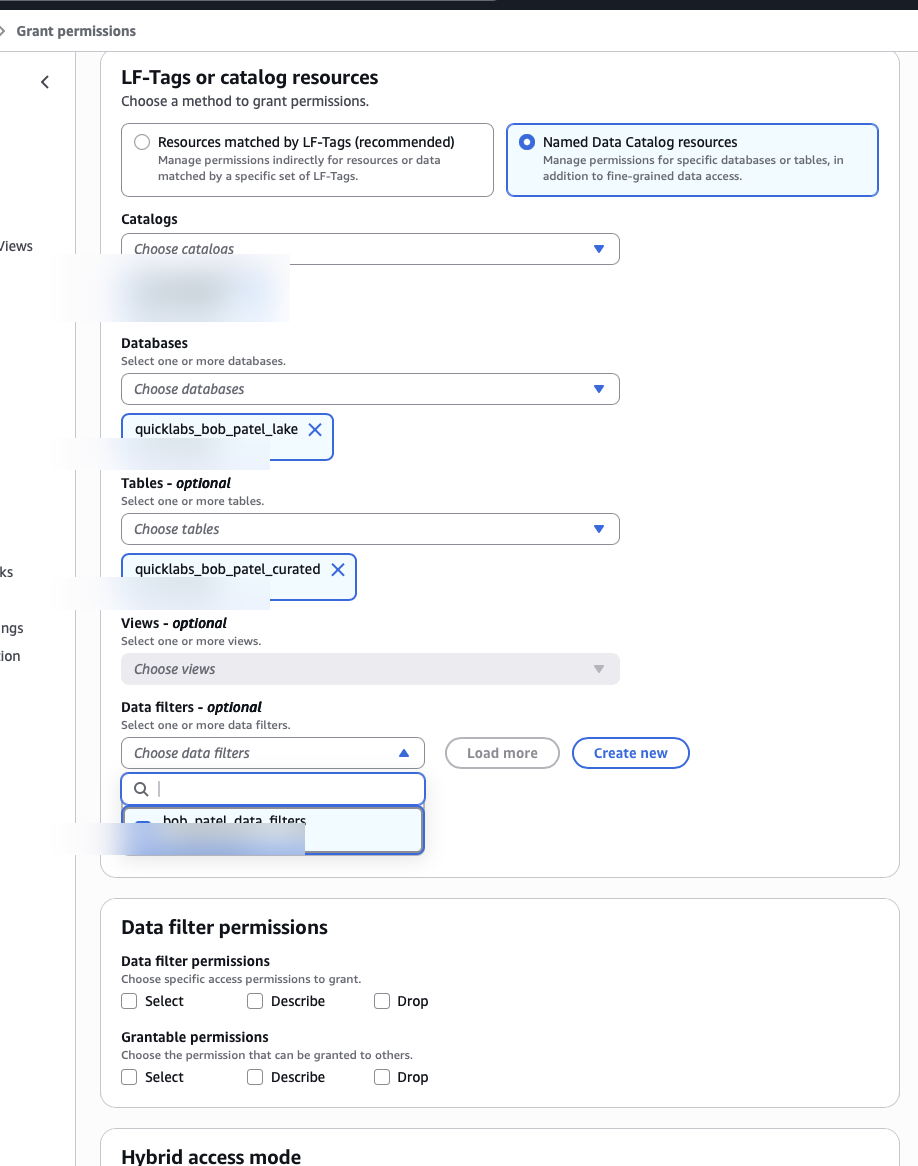Screen dimensions: 918x1166
Task: Click the Create new data filter button
Action: 631,753
